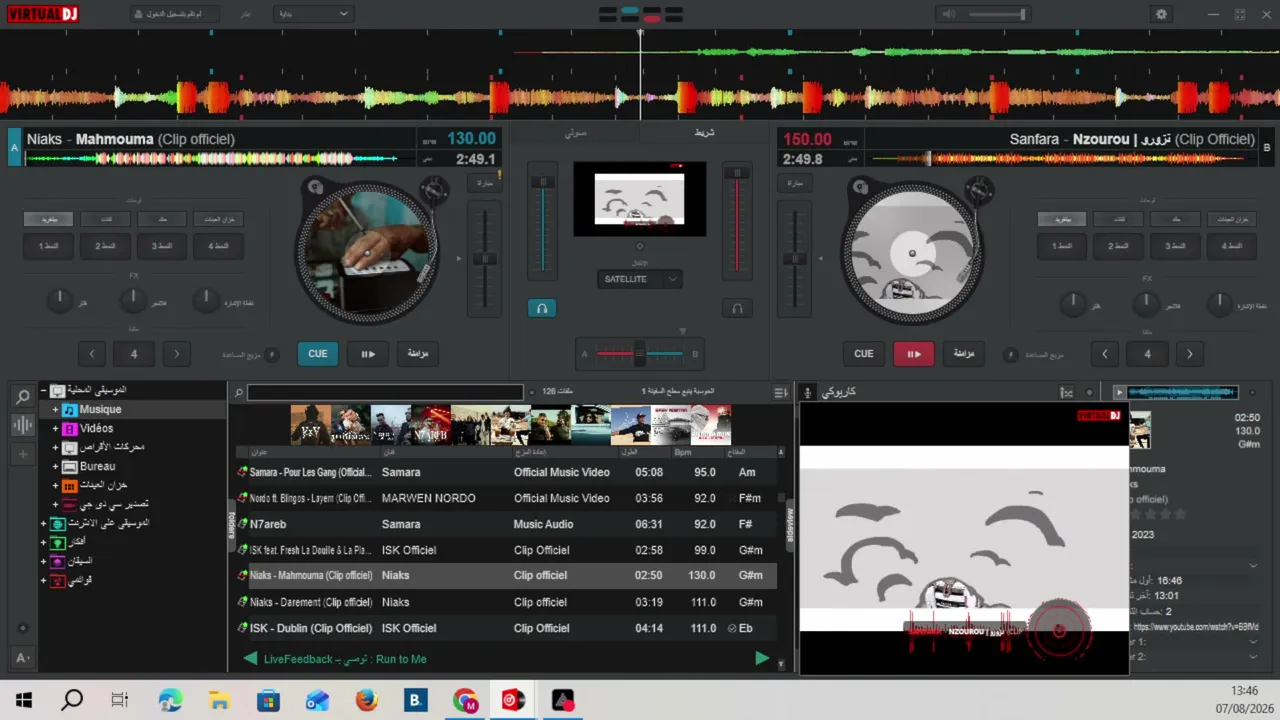Open Windows taskbar search
The height and width of the screenshot is (720, 1280).
pos(72,700)
